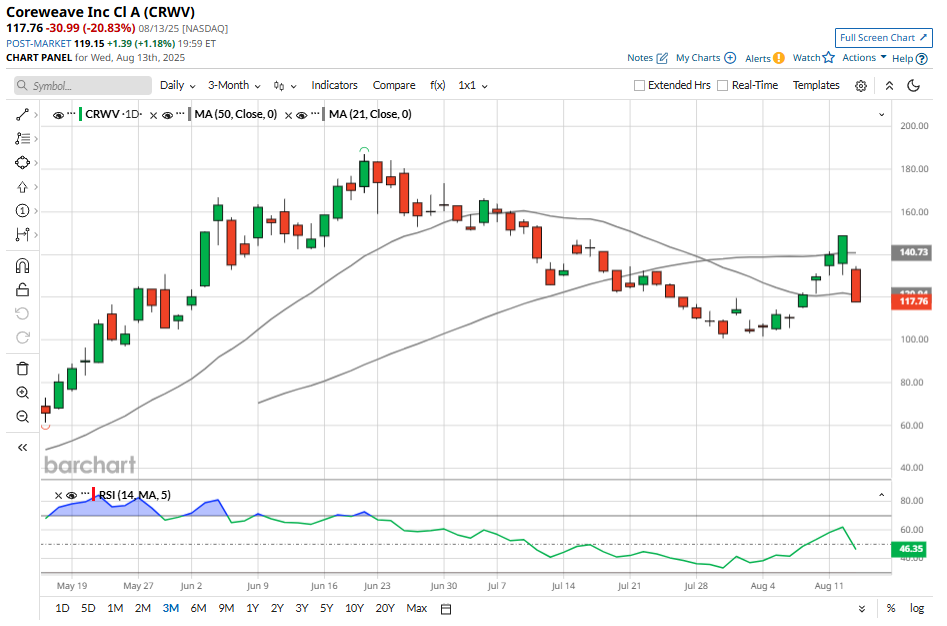
Task: Open the 3-Month period dropdown
Action: click(x=234, y=86)
